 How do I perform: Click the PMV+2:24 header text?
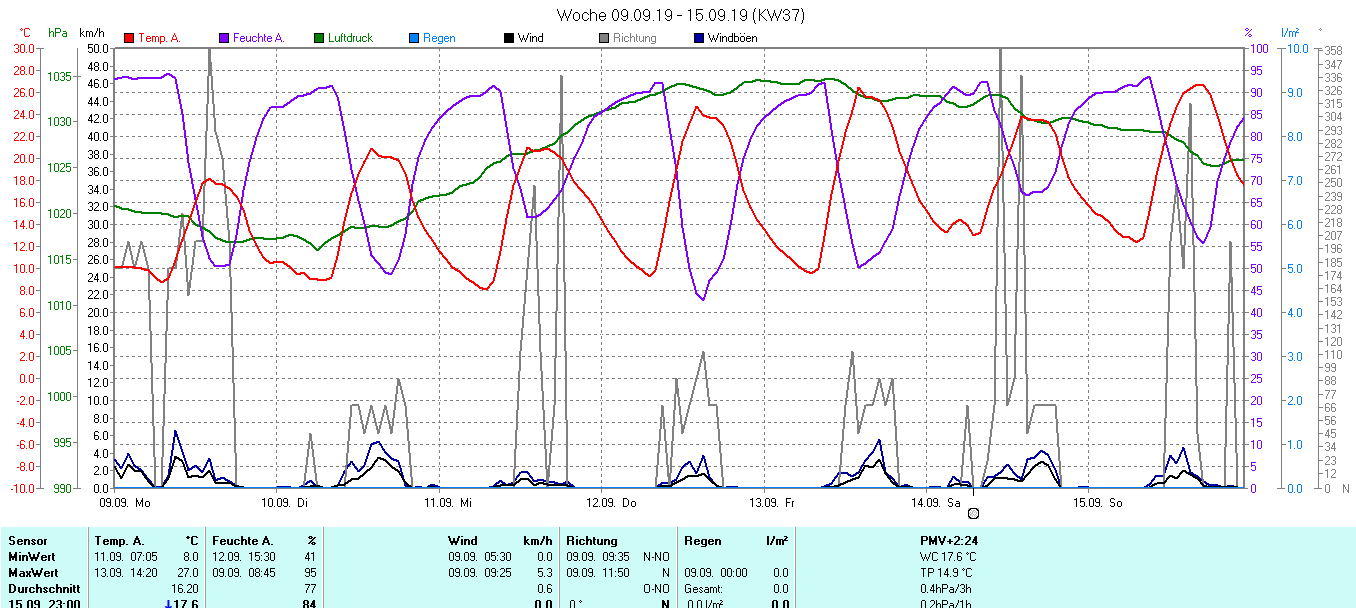point(949,541)
